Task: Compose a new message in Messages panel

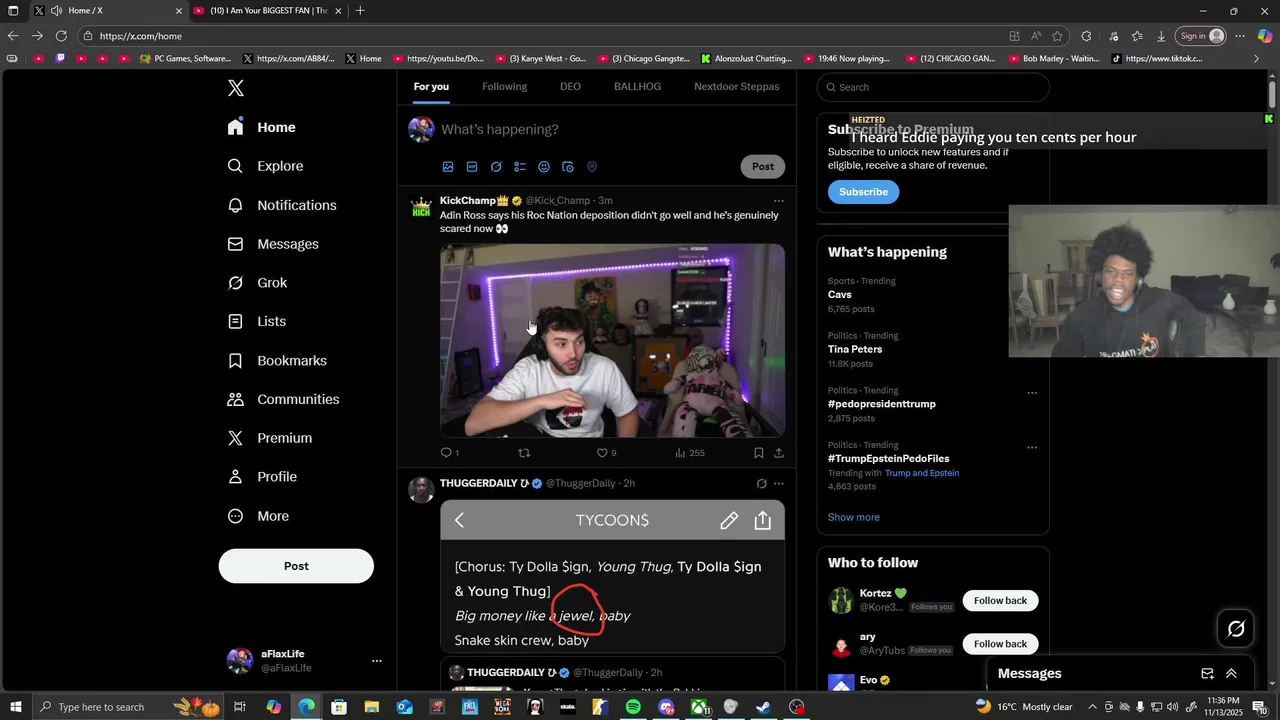Action: coord(1207,674)
